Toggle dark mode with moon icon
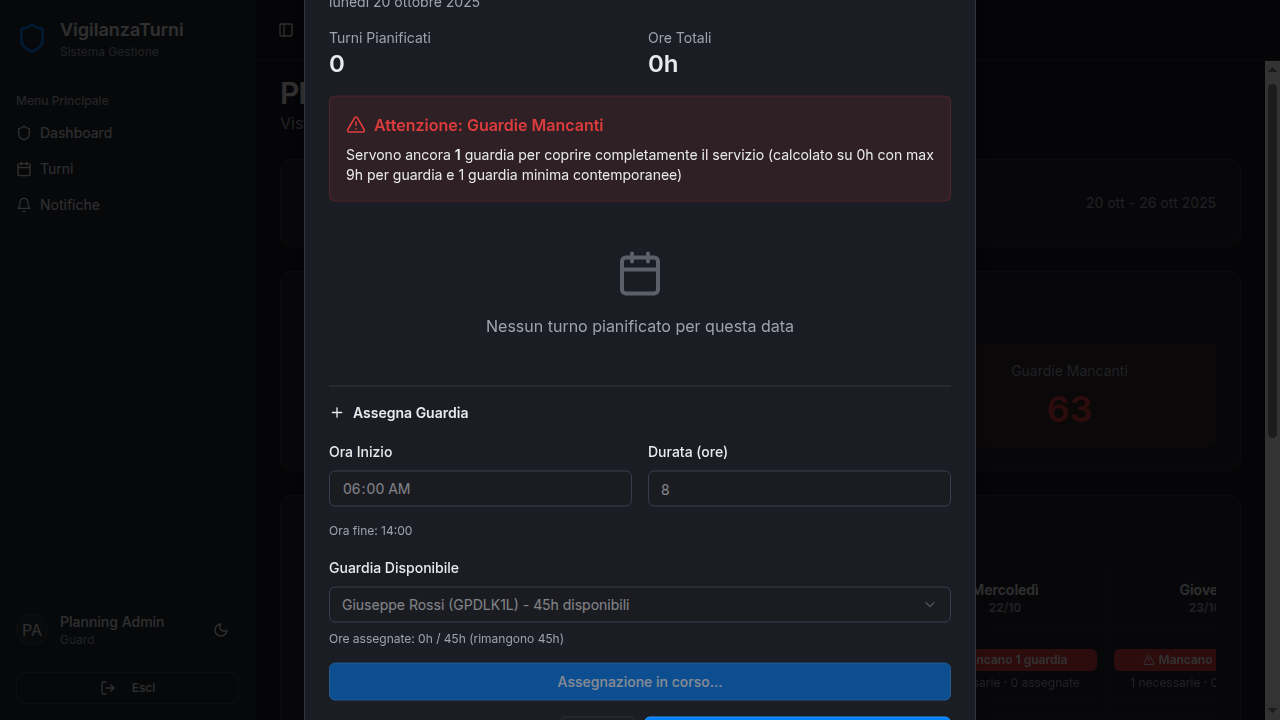The width and height of the screenshot is (1280, 720). (221, 630)
